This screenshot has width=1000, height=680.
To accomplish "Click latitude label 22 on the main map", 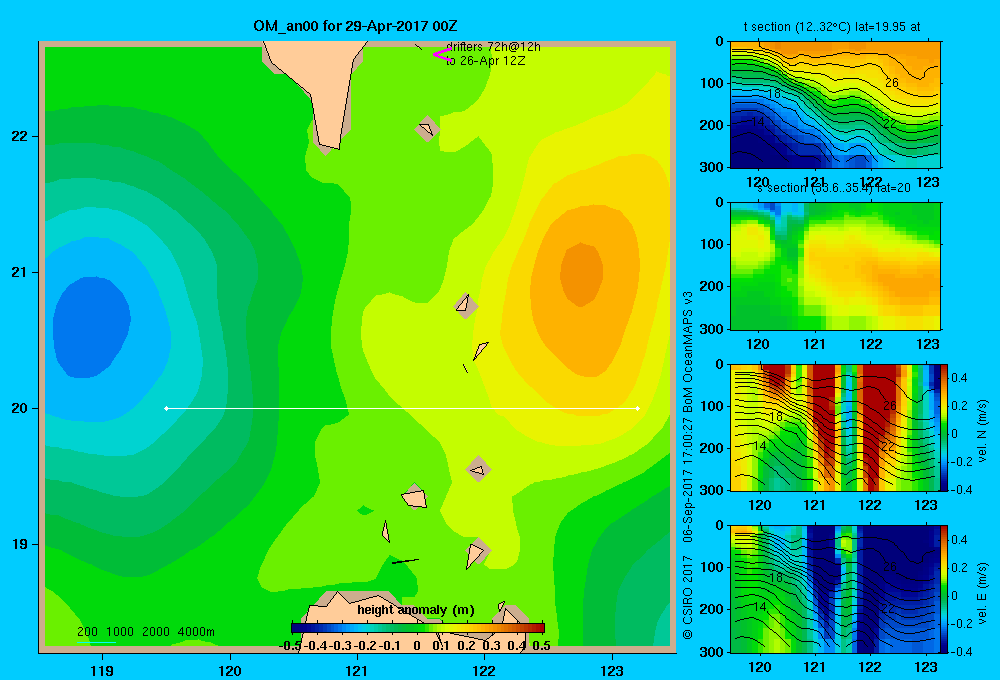I will (20, 136).
